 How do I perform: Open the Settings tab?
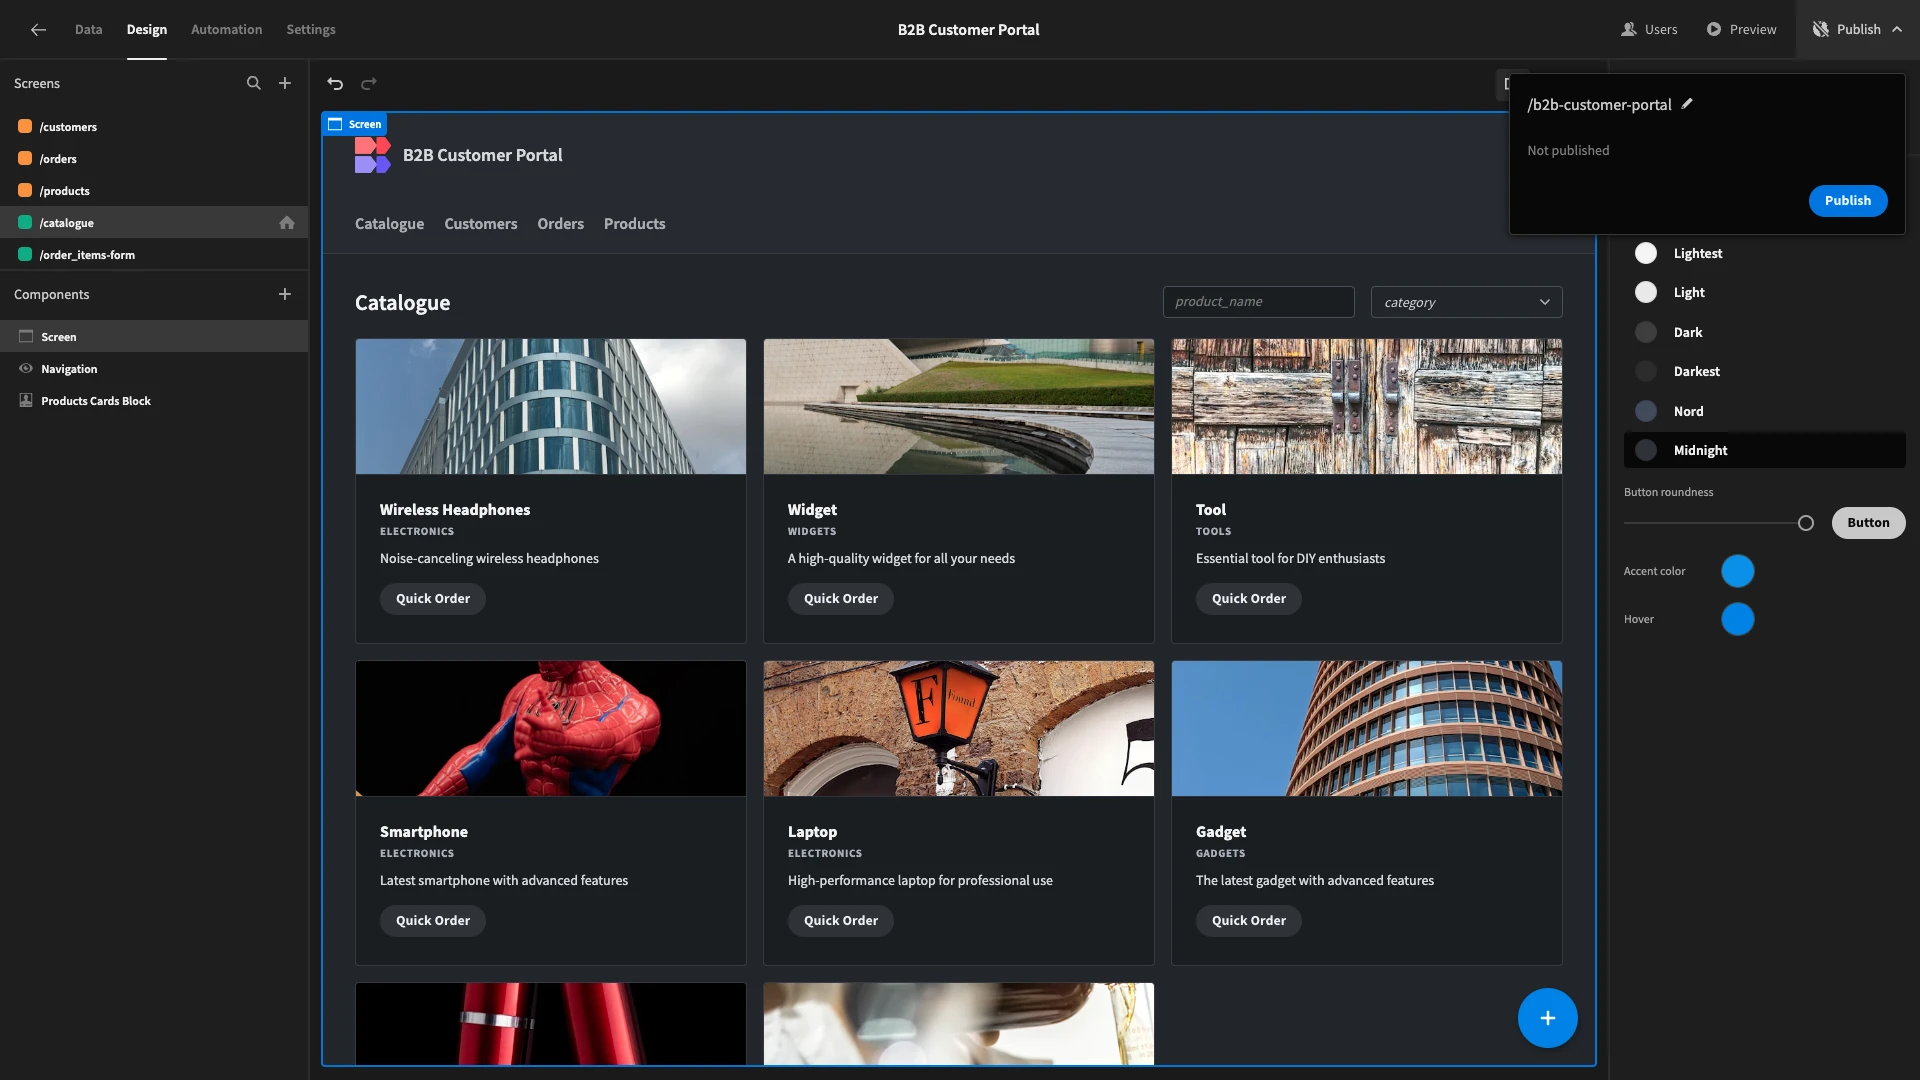(x=311, y=29)
